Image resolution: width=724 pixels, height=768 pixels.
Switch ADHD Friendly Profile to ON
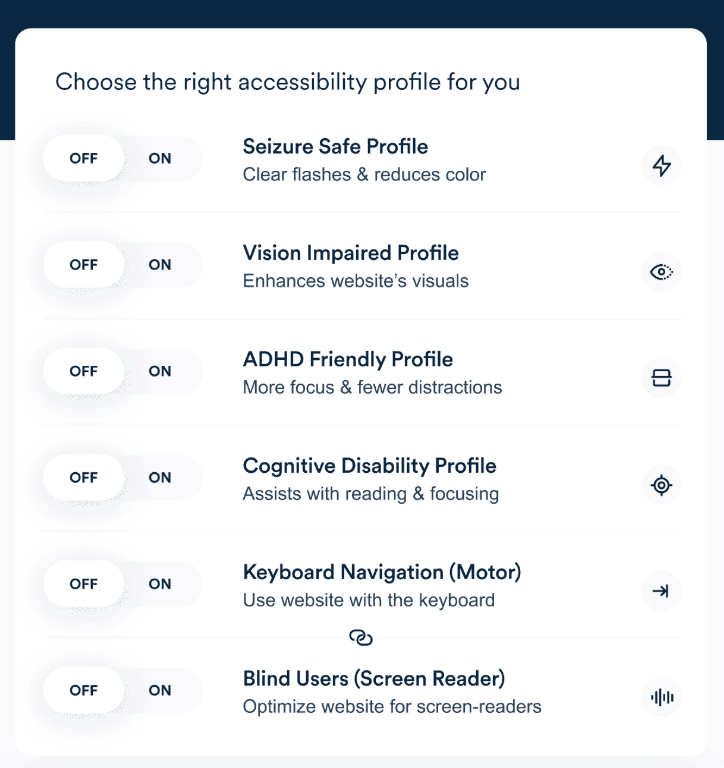click(x=160, y=371)
